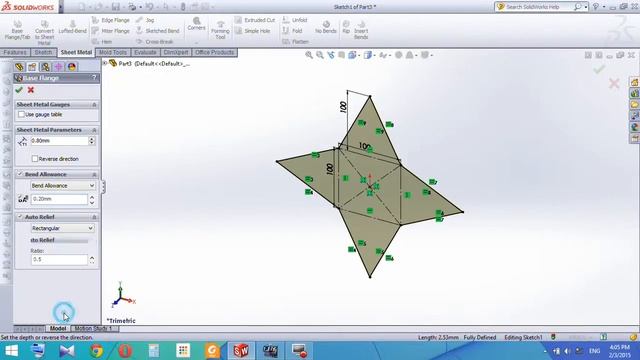
Task: Switch to the Office Products tab
Action: coord(214,52)
